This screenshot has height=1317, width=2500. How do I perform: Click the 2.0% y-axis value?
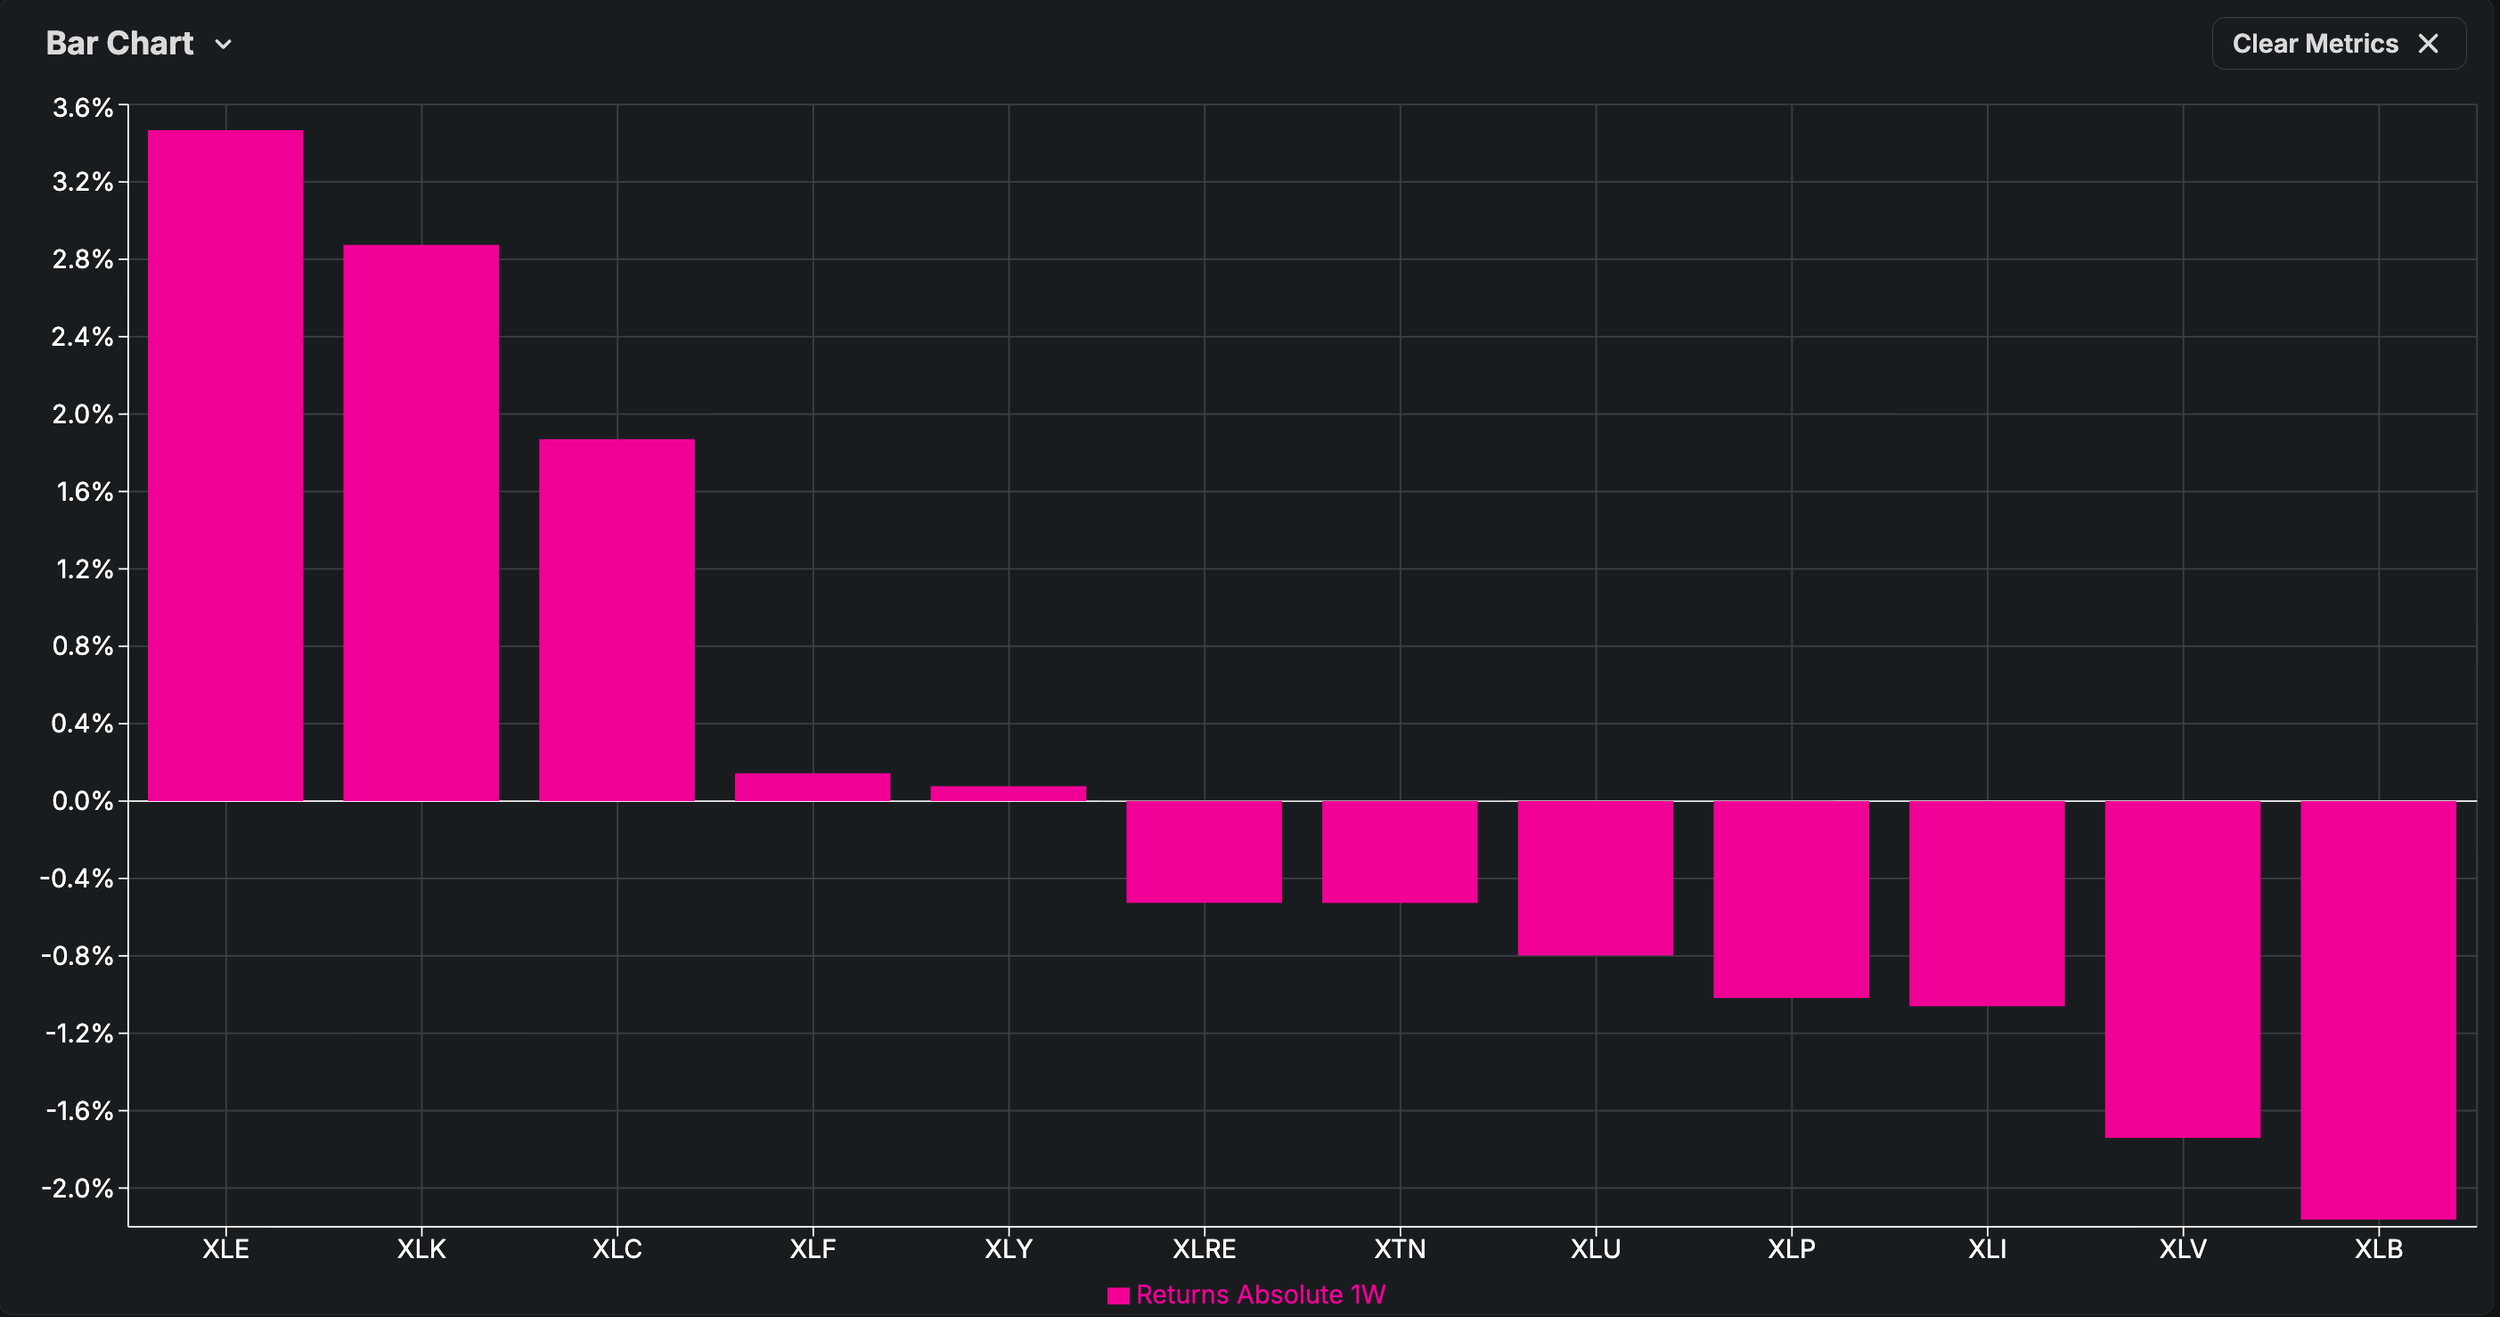click(83, 415)
